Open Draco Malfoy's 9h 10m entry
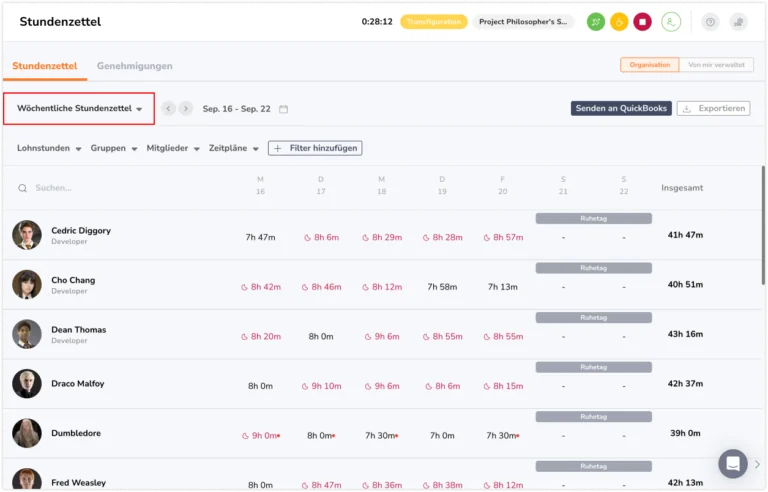 click(321, 386)
